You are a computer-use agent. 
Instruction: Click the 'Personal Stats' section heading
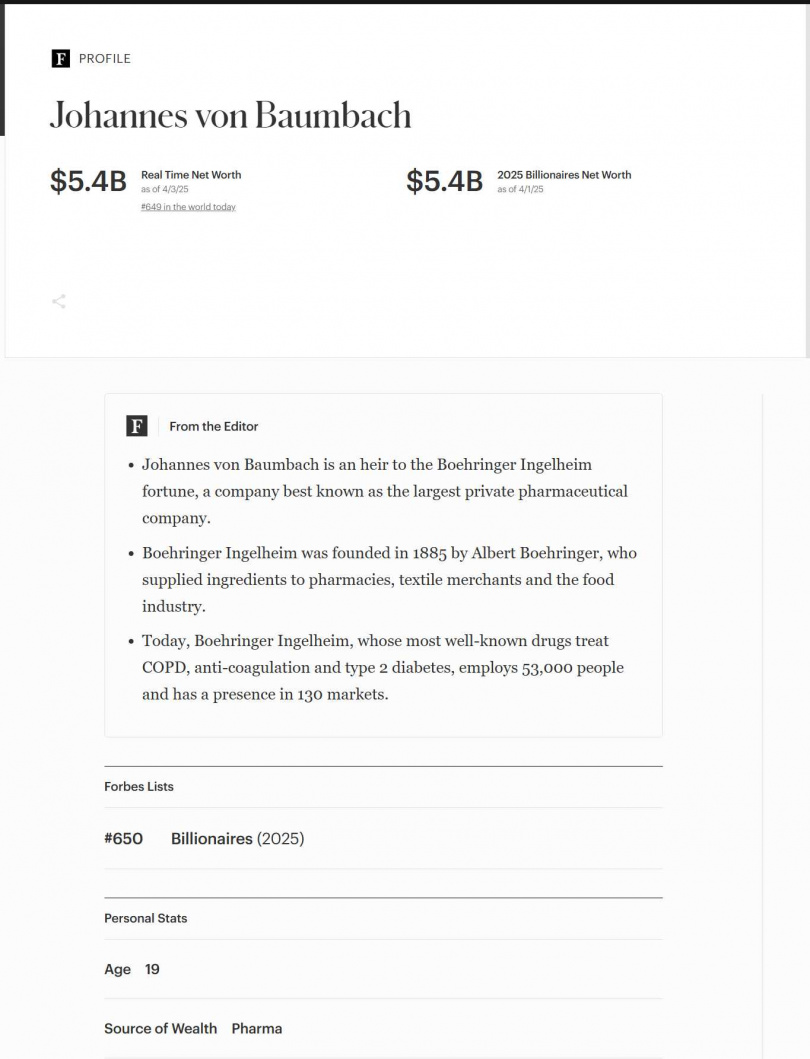(145, 918)
